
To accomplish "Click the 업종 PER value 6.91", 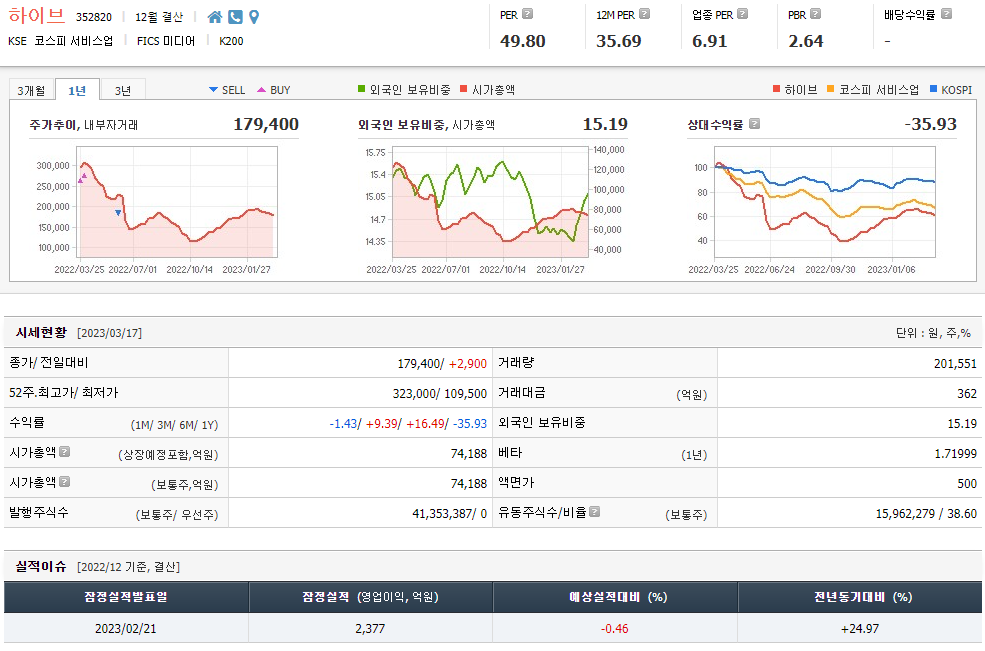I will (710, 41).
